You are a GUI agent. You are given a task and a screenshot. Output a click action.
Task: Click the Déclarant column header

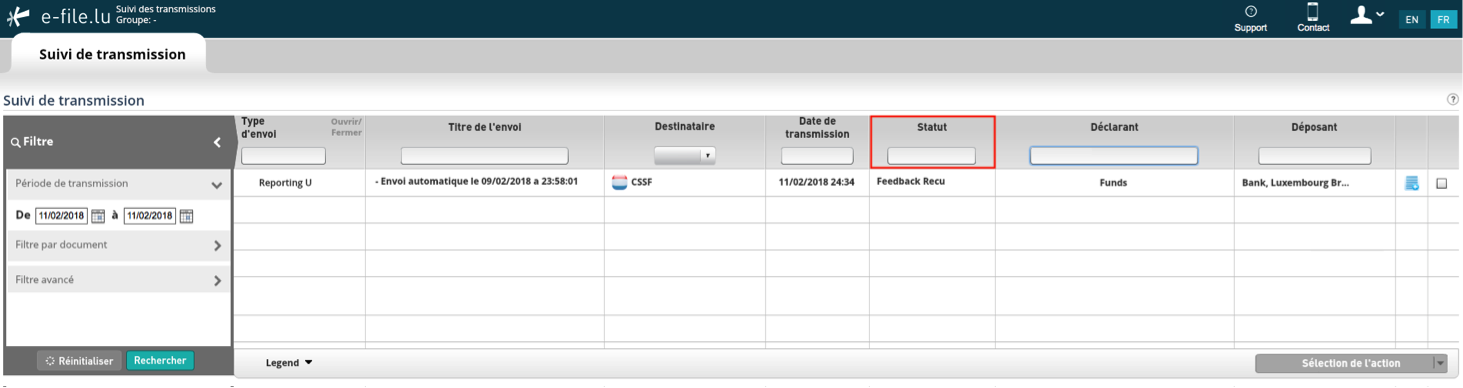coord(1114,128)
